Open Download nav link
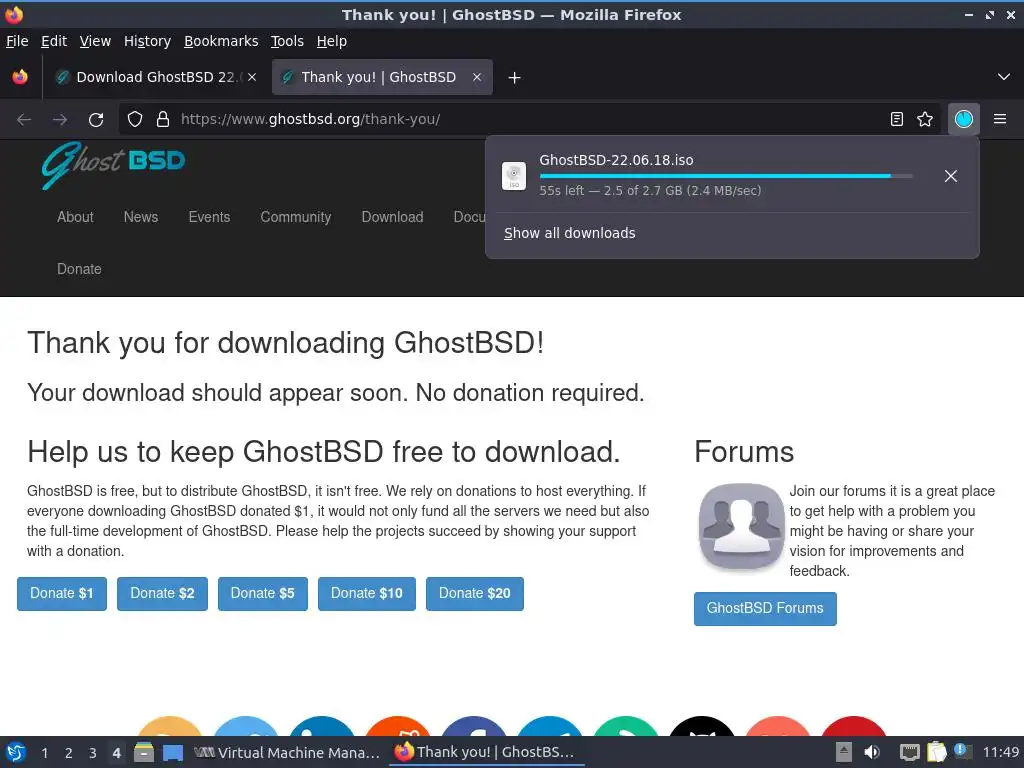 (x=392, y=217)
